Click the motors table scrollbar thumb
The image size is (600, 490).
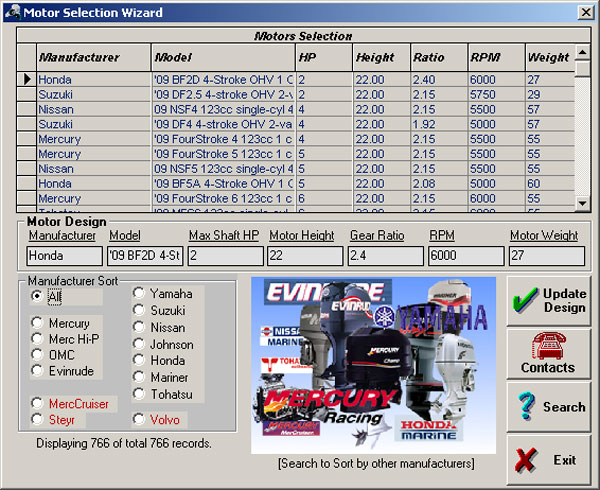582,68
